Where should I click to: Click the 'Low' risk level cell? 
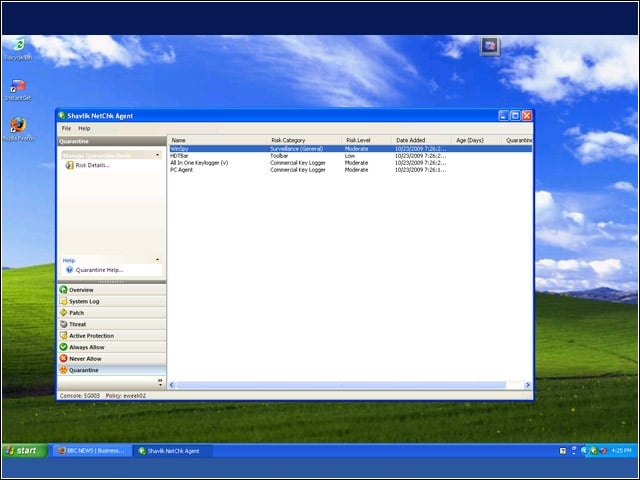350,156
